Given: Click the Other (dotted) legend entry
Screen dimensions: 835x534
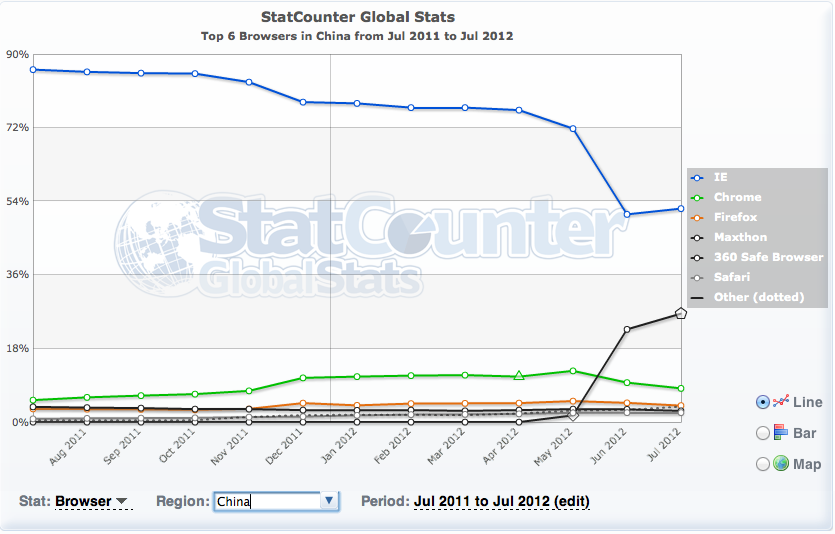Looking at the screenshot, I should coord(745,298).
